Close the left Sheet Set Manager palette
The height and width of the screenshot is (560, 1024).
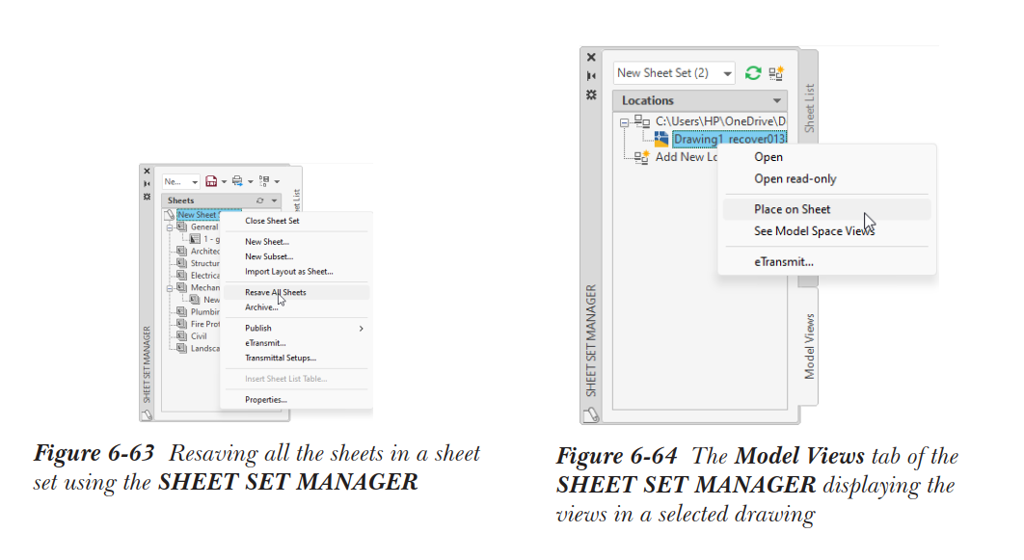tap(147, 171)
